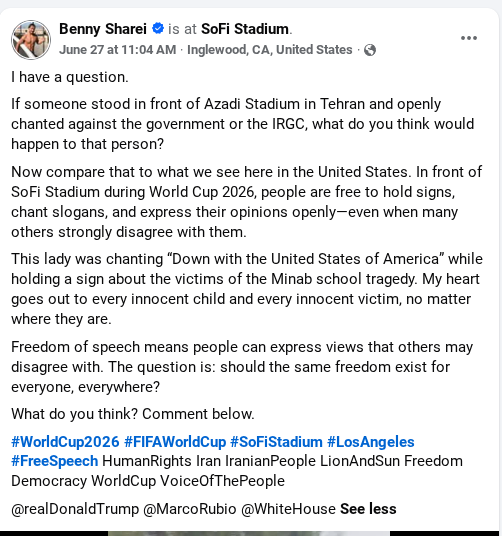Open Benny Sharei's profile picture

point(31,40)
